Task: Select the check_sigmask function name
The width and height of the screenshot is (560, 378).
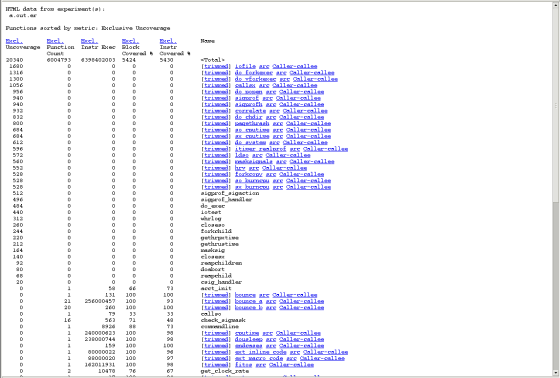Action: pyautogui.click(x=223, y=320)
